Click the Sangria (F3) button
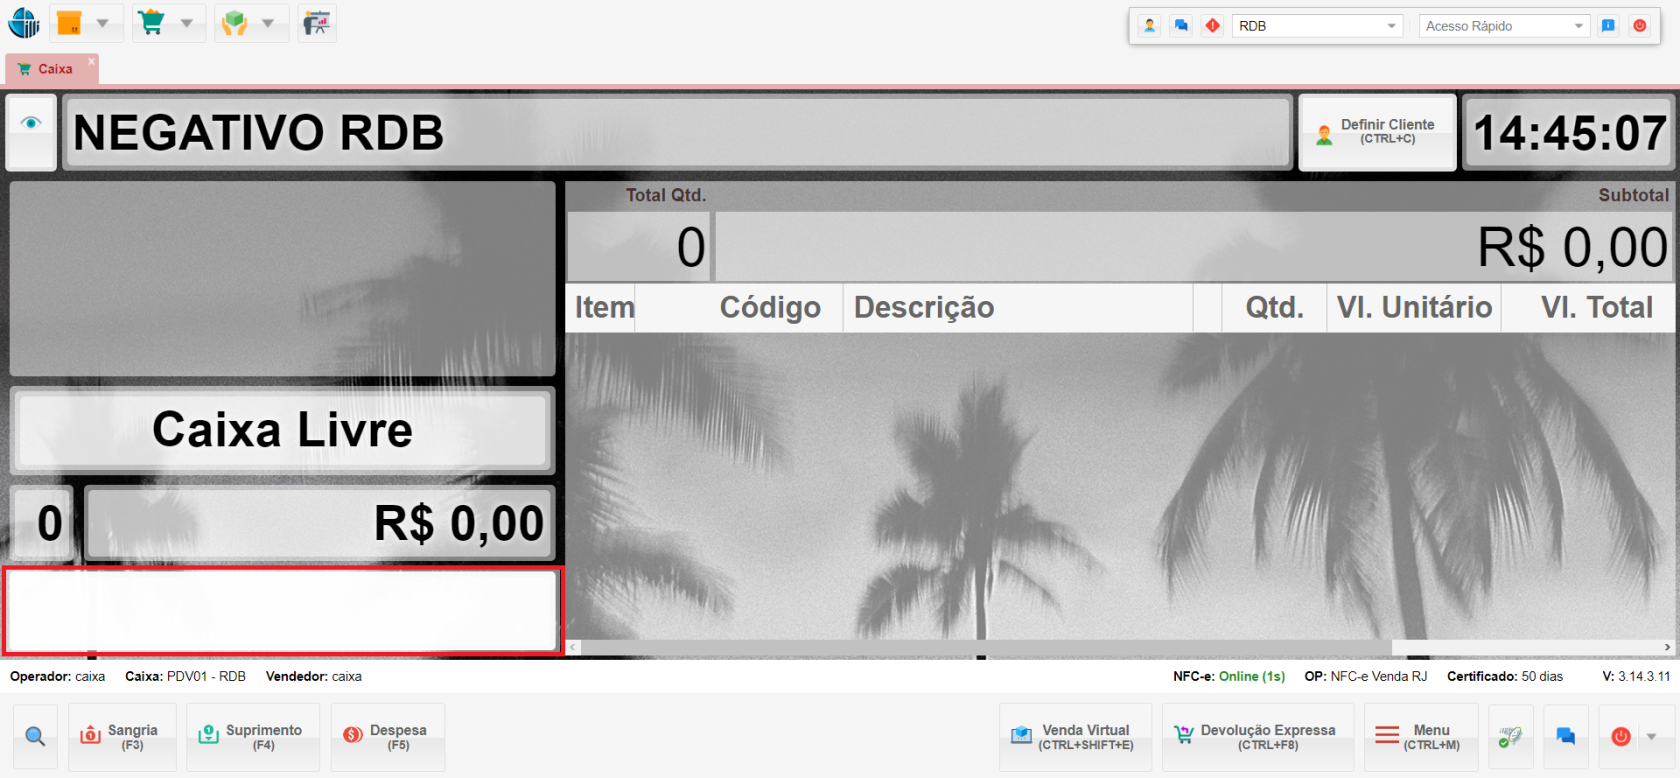The height and width of the screenshot is (778, 1680). (x=121, y=737)
